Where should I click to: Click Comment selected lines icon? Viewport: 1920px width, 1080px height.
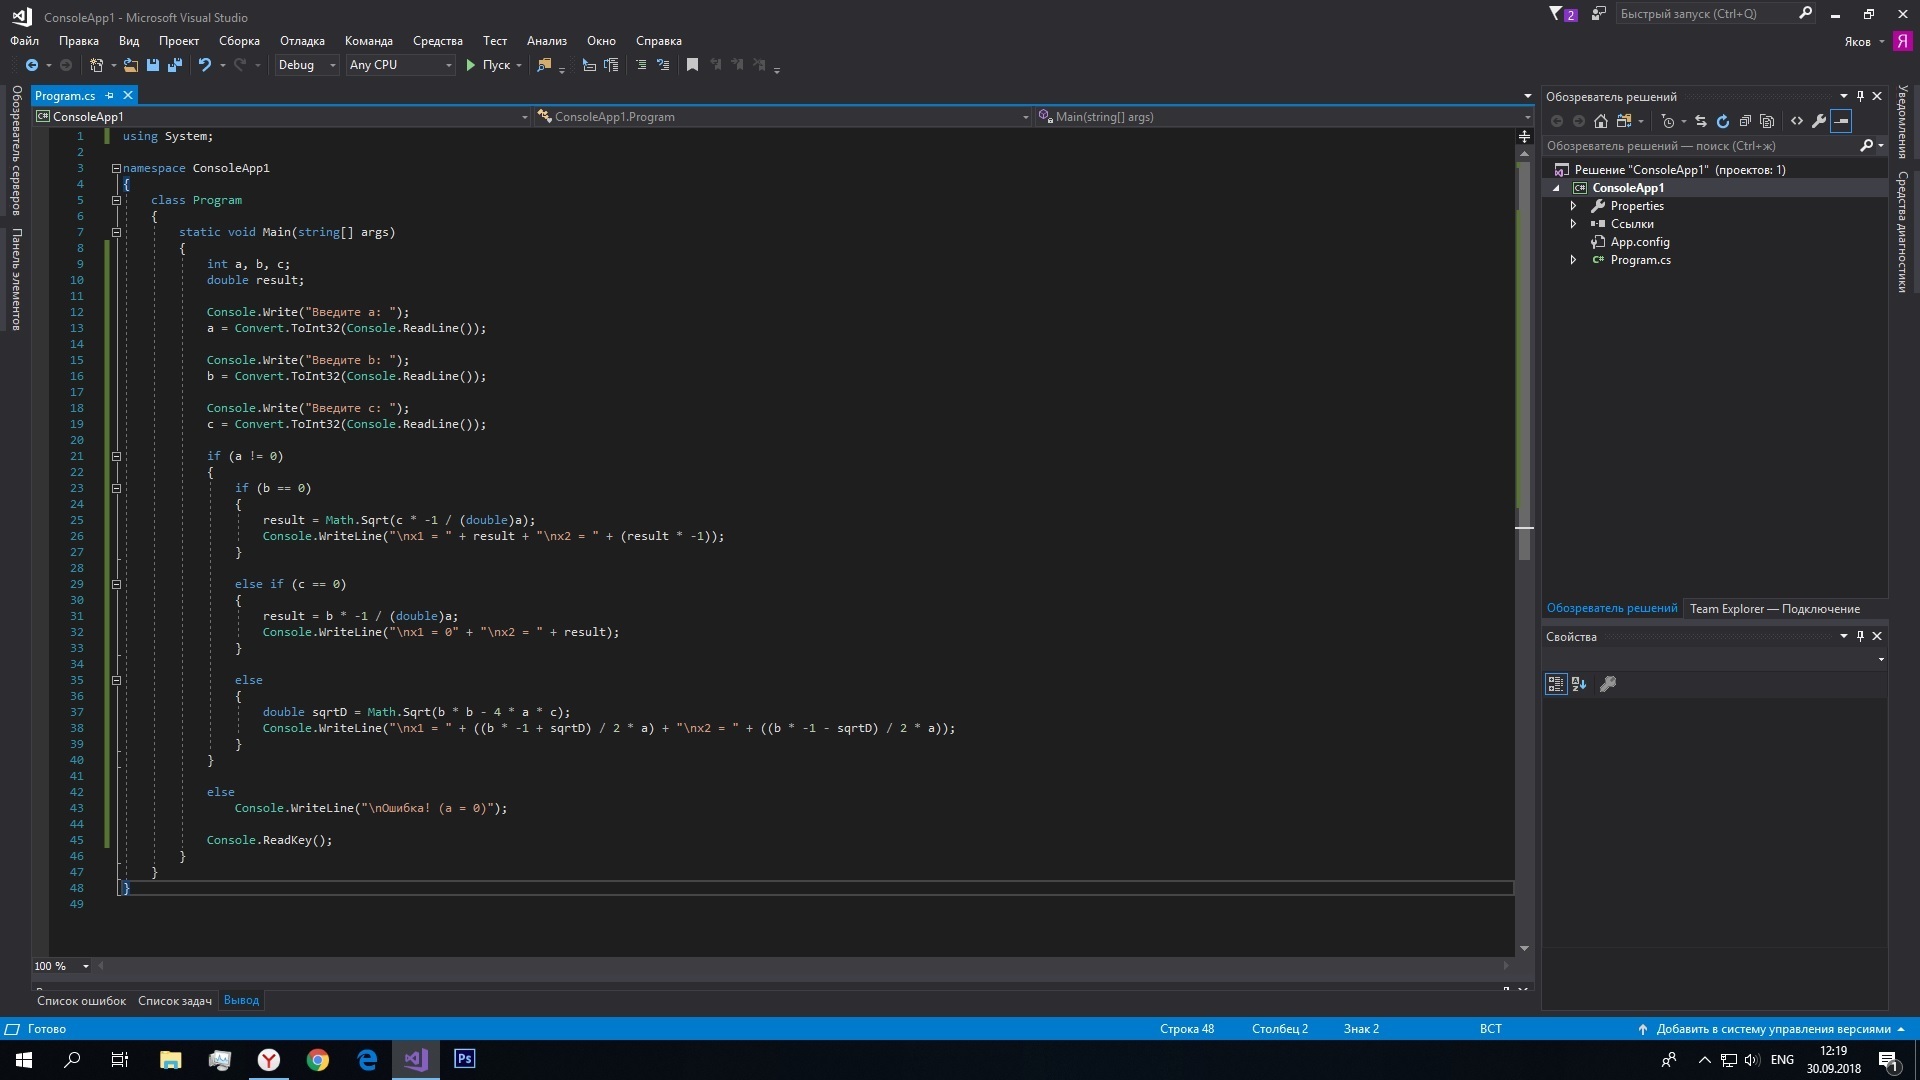(x=641, y=65)
